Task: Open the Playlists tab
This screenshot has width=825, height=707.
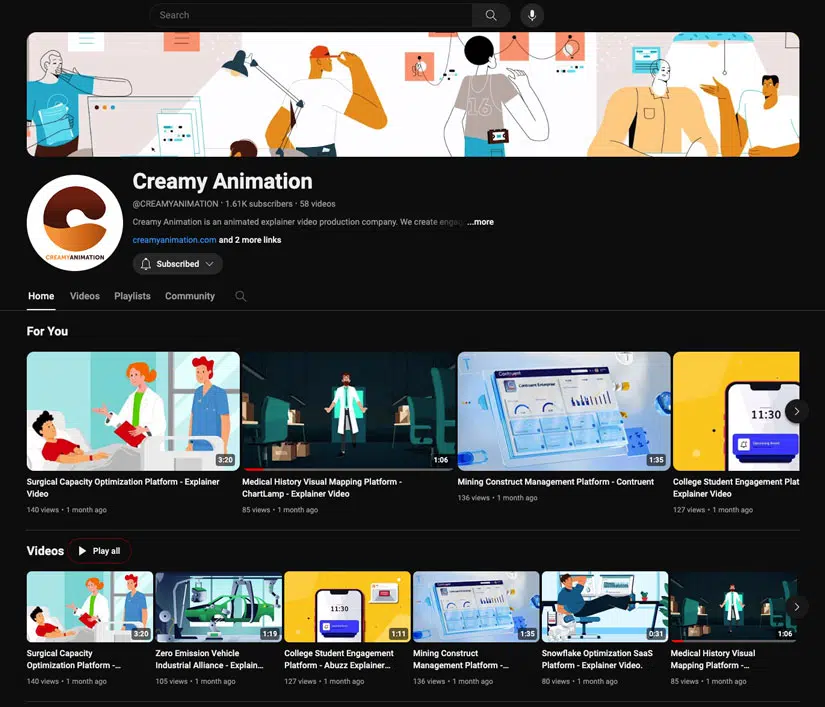Action: pos(132,296)
